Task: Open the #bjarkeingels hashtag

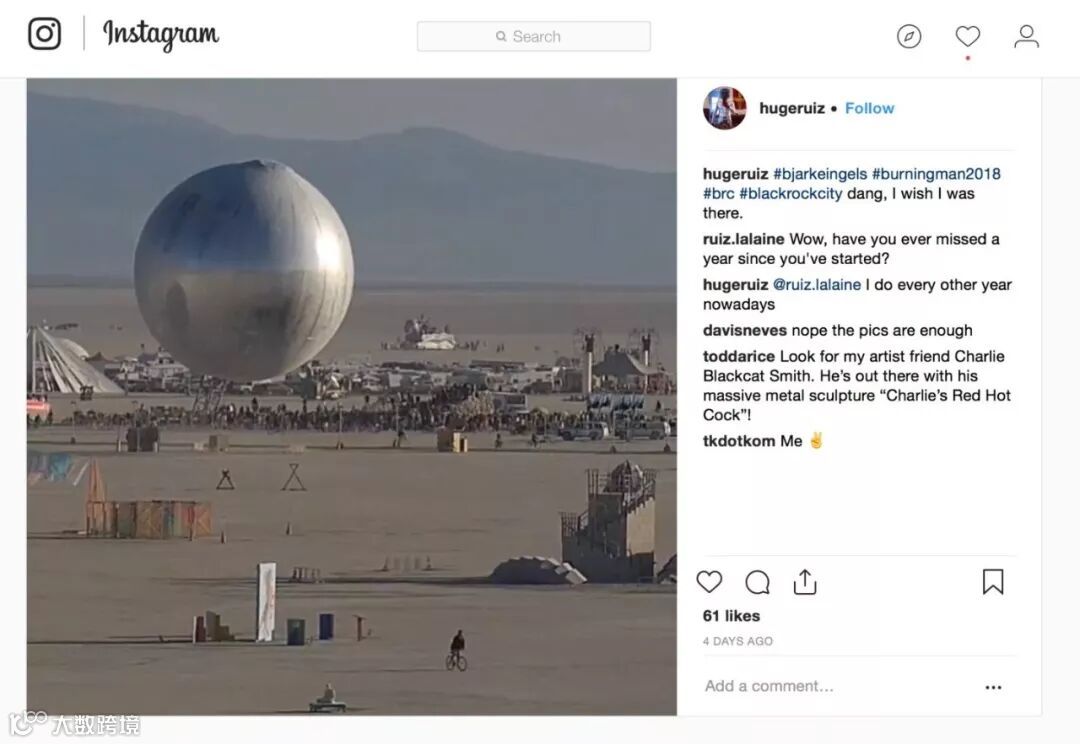Action: click(x=820, y=174)
